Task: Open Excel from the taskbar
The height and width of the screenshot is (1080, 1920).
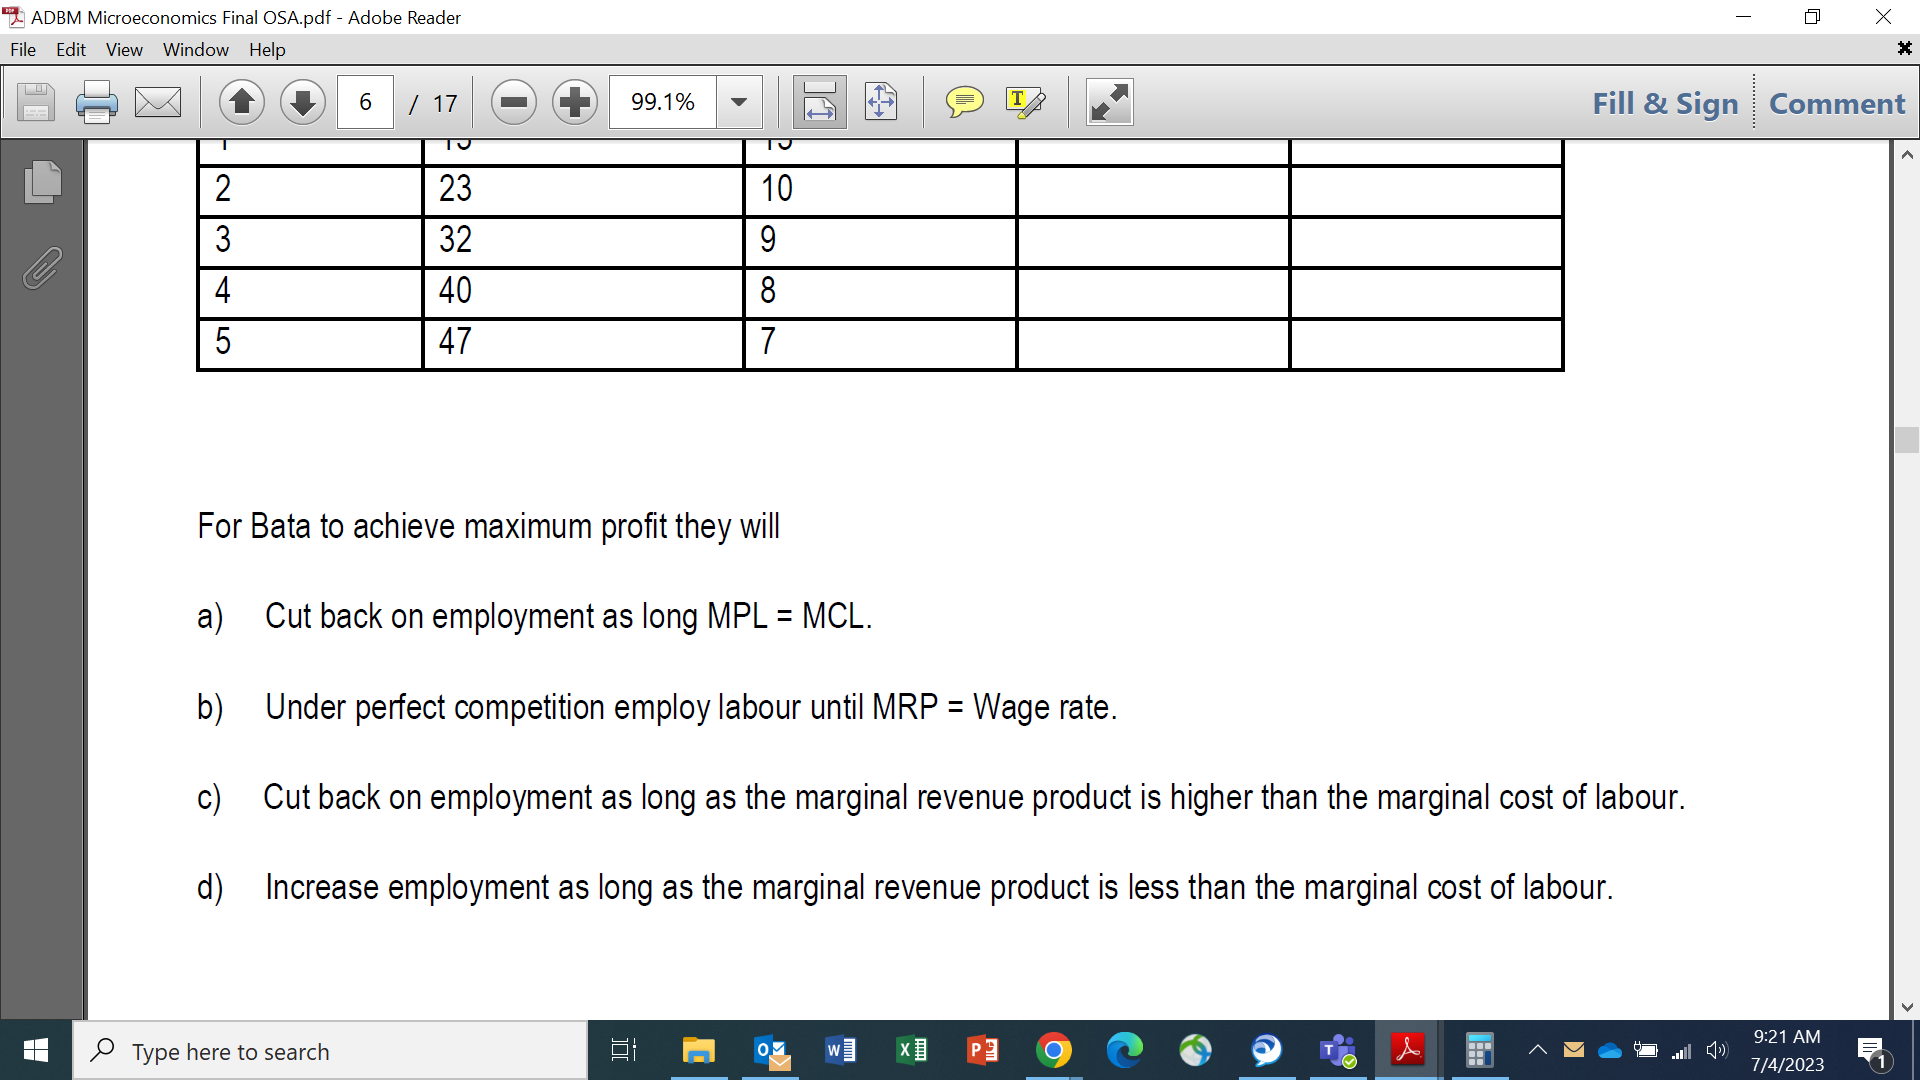Action: 911,1051
